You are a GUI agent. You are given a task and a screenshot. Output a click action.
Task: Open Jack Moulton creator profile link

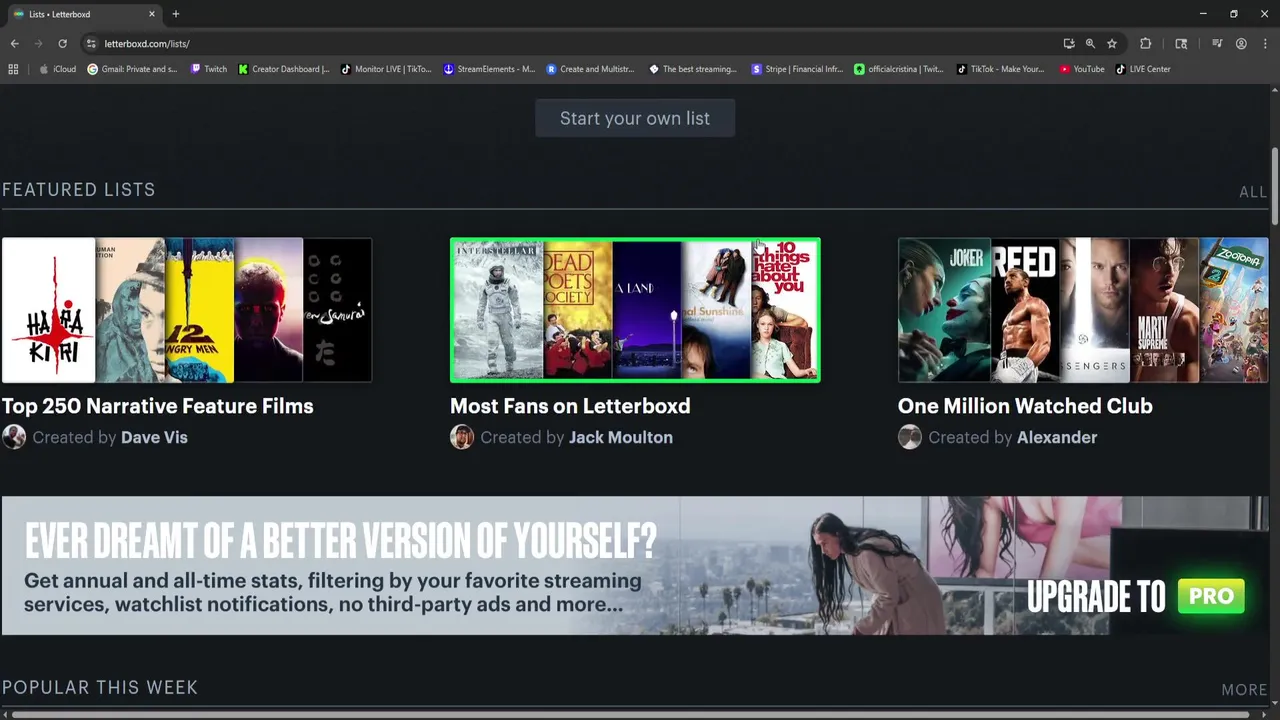621,437
